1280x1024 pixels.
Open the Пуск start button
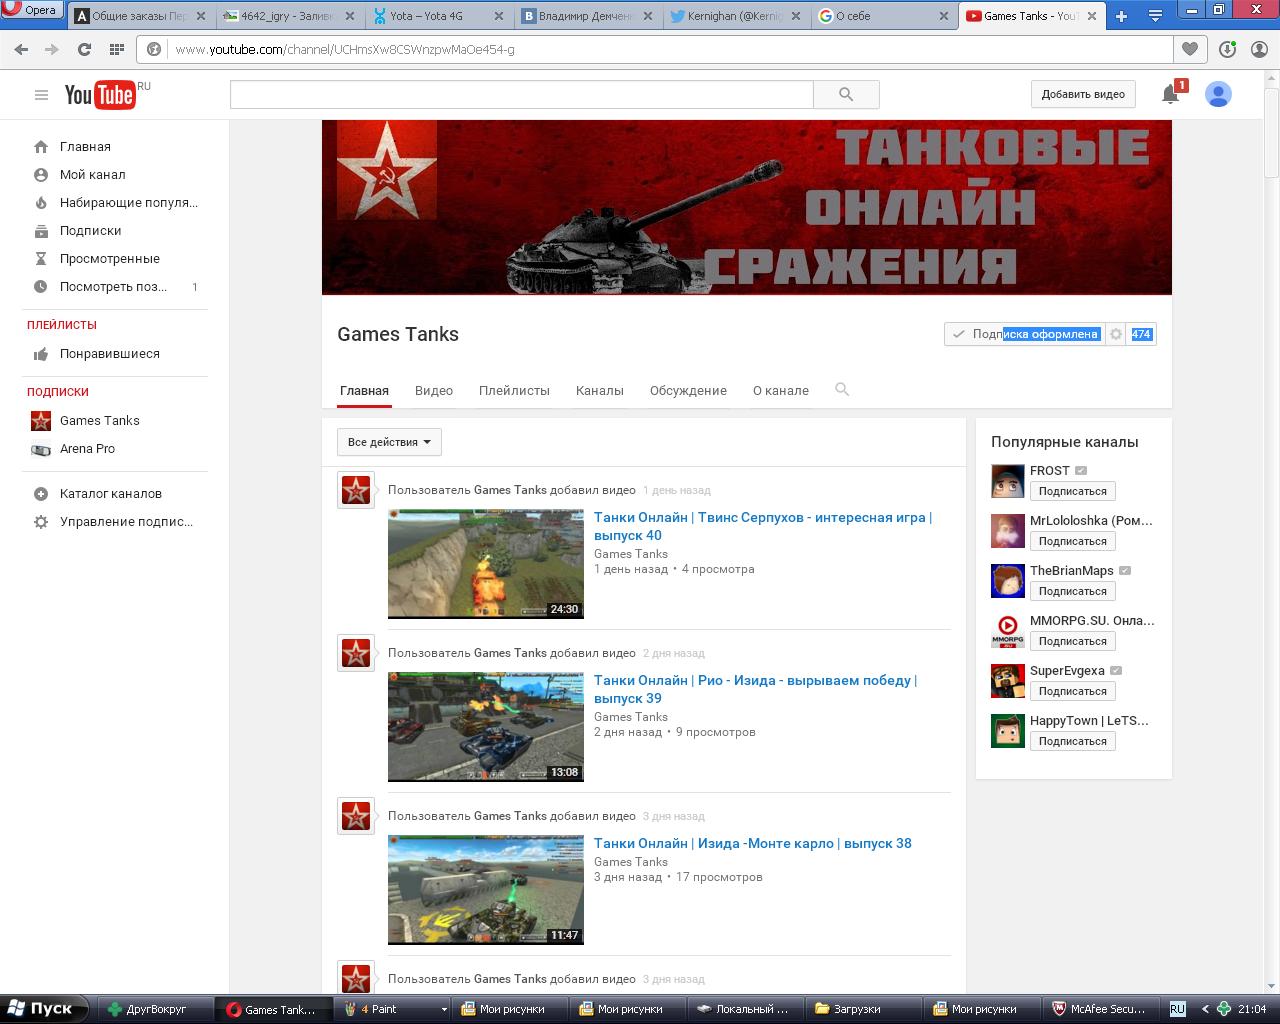point(43,1009)
